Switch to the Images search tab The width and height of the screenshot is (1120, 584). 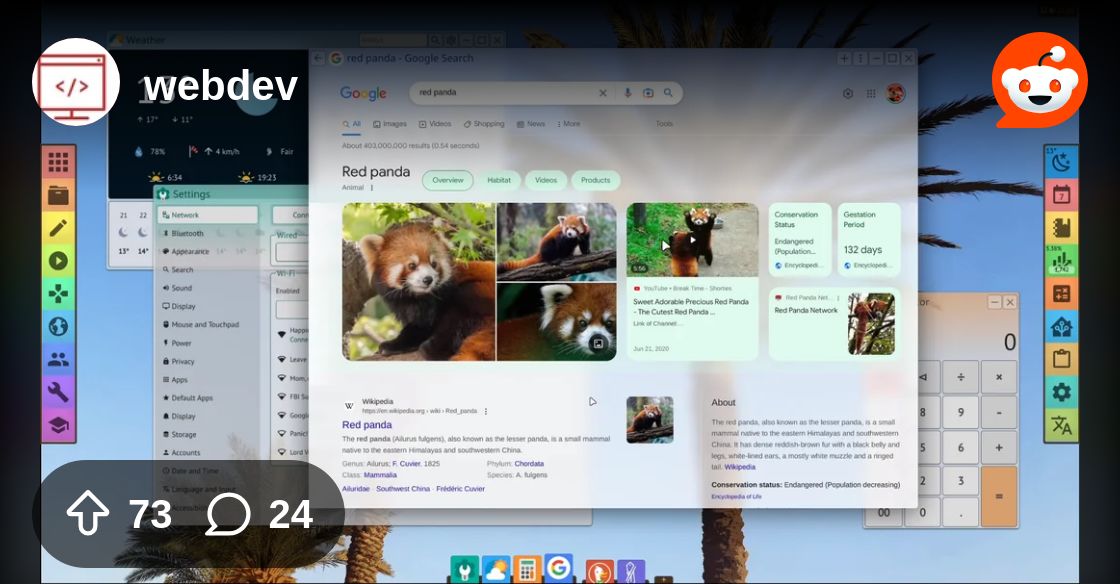(390, 124)
